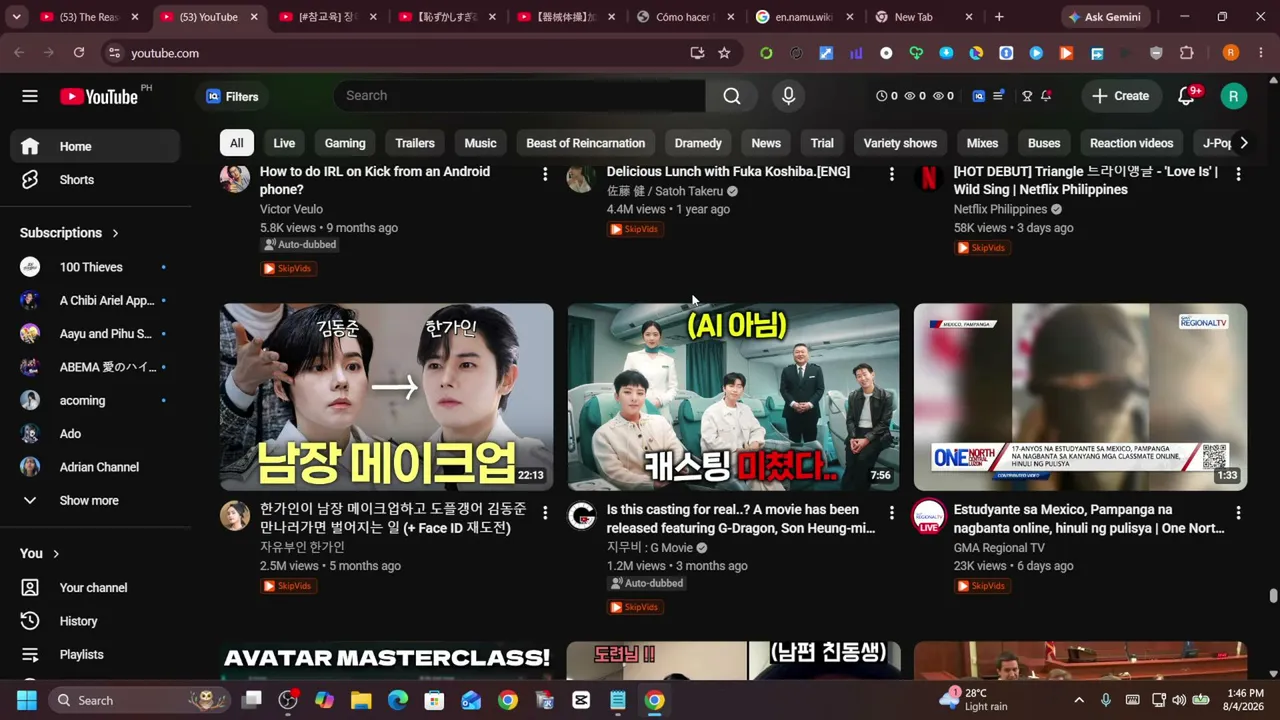Open the YouTube guide hamburger menu
Image resolution: width=1280 pixels, height=720 pixels.
tap(30, 96)
